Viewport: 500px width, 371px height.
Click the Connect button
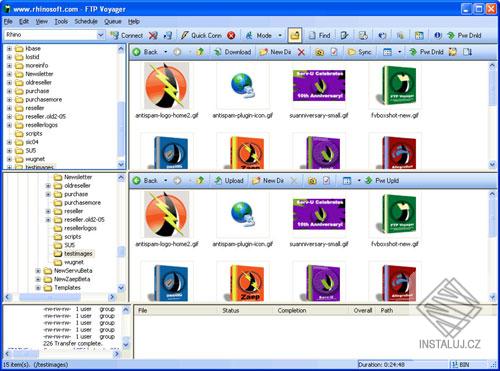click(x=127, y=35)
